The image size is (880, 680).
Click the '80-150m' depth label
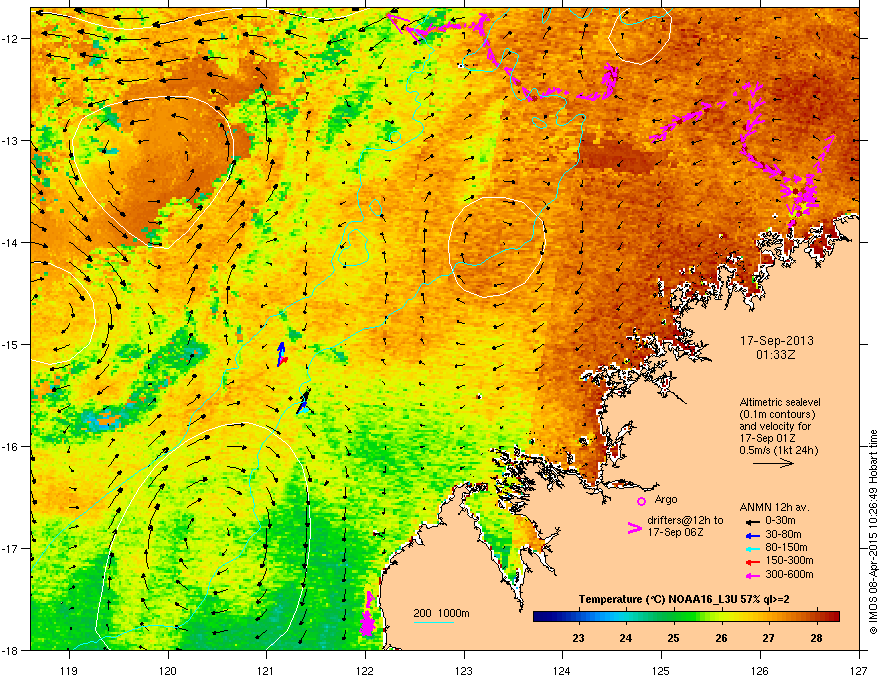coord(786,547)
